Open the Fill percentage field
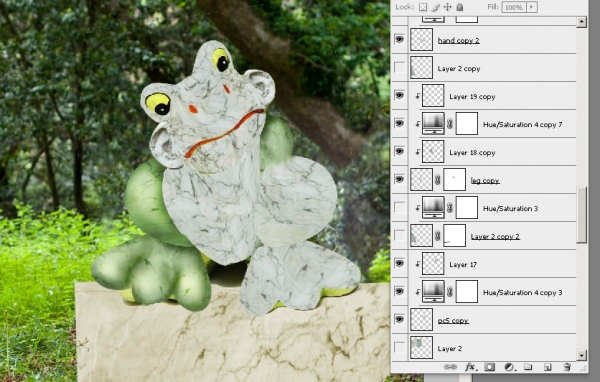 point(514,7)
